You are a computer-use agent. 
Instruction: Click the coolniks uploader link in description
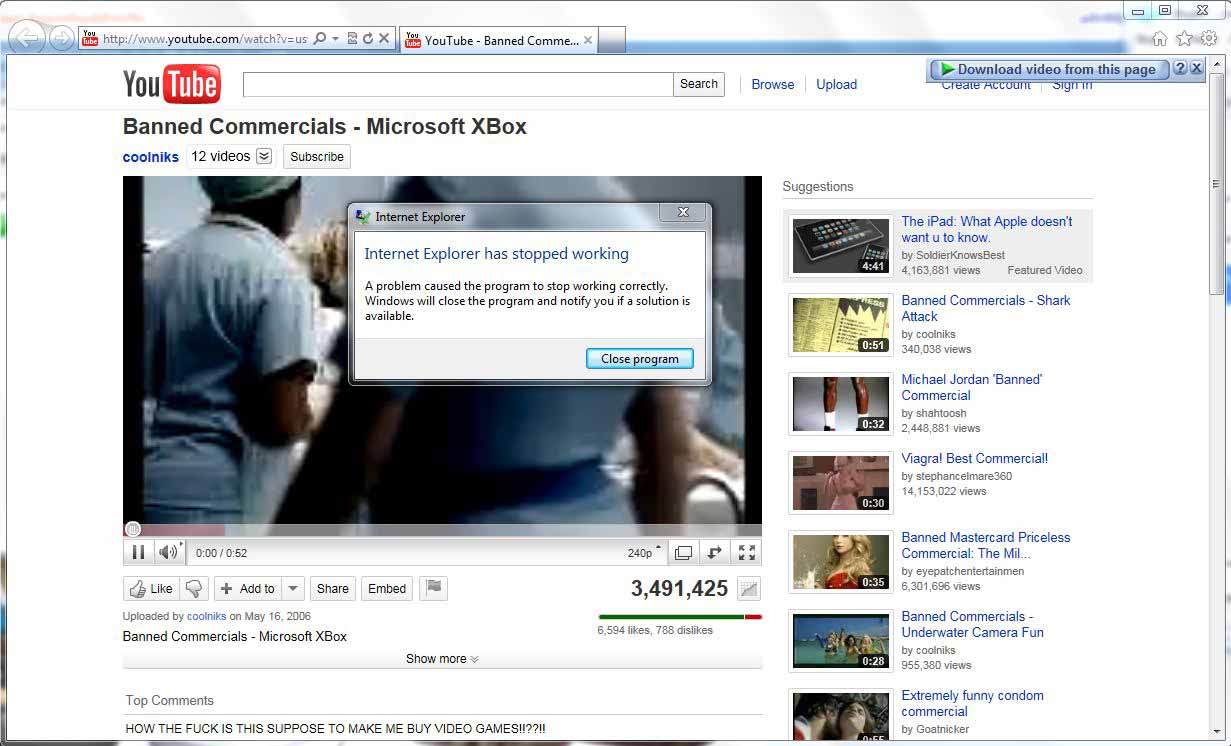coord(207,616)
